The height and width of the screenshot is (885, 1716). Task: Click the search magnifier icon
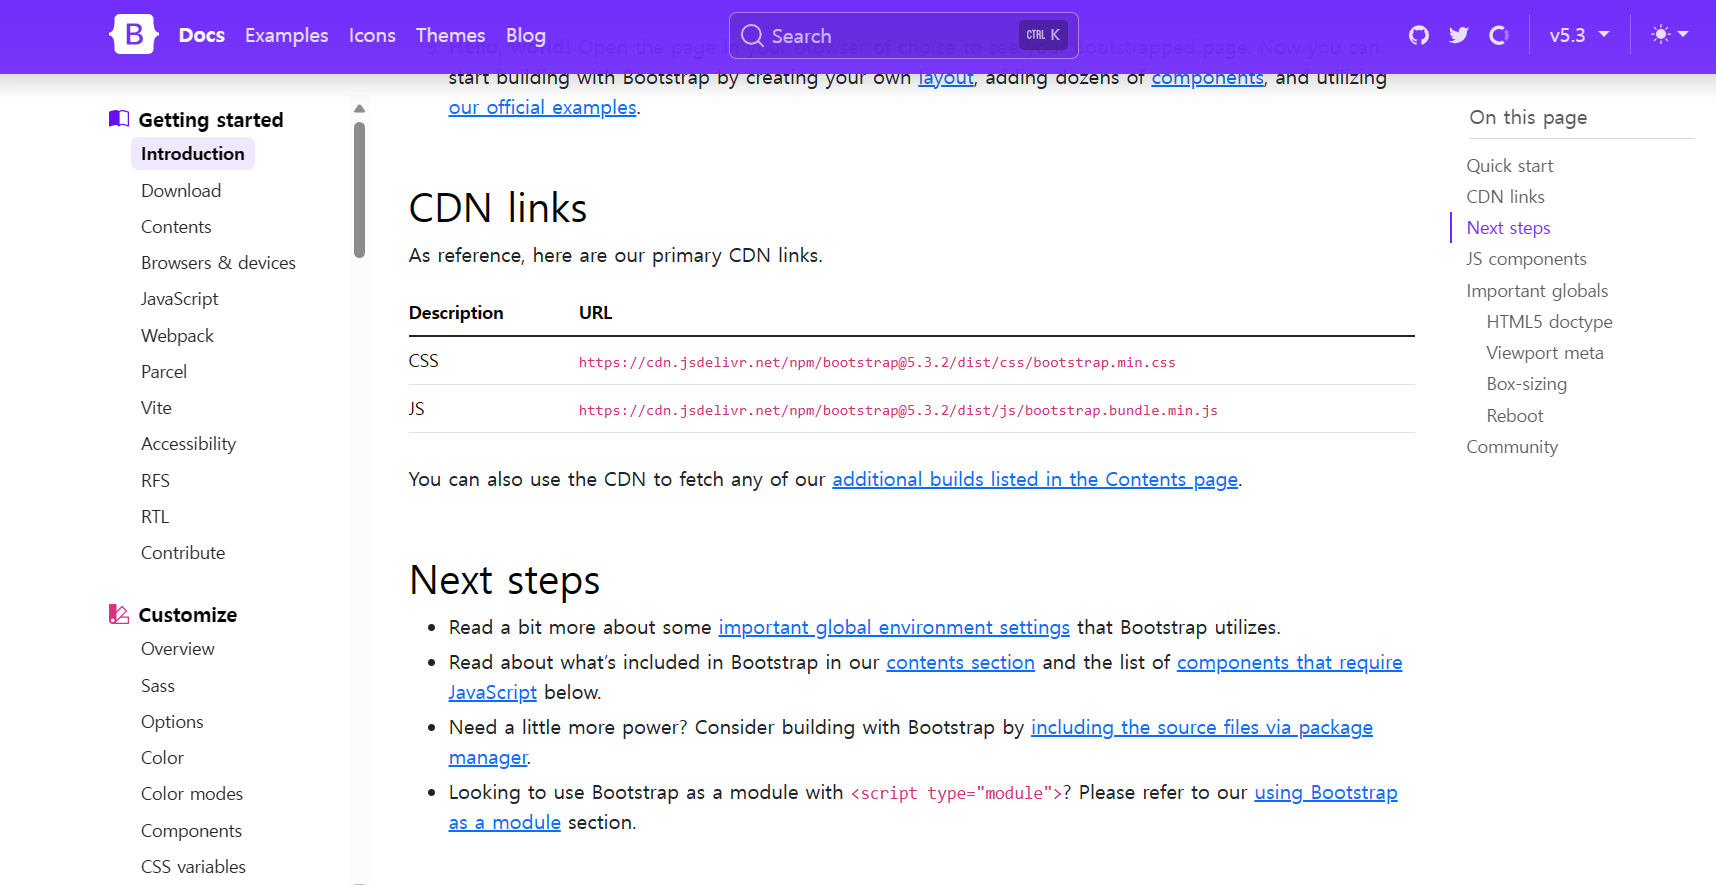(x=752, y=36)
